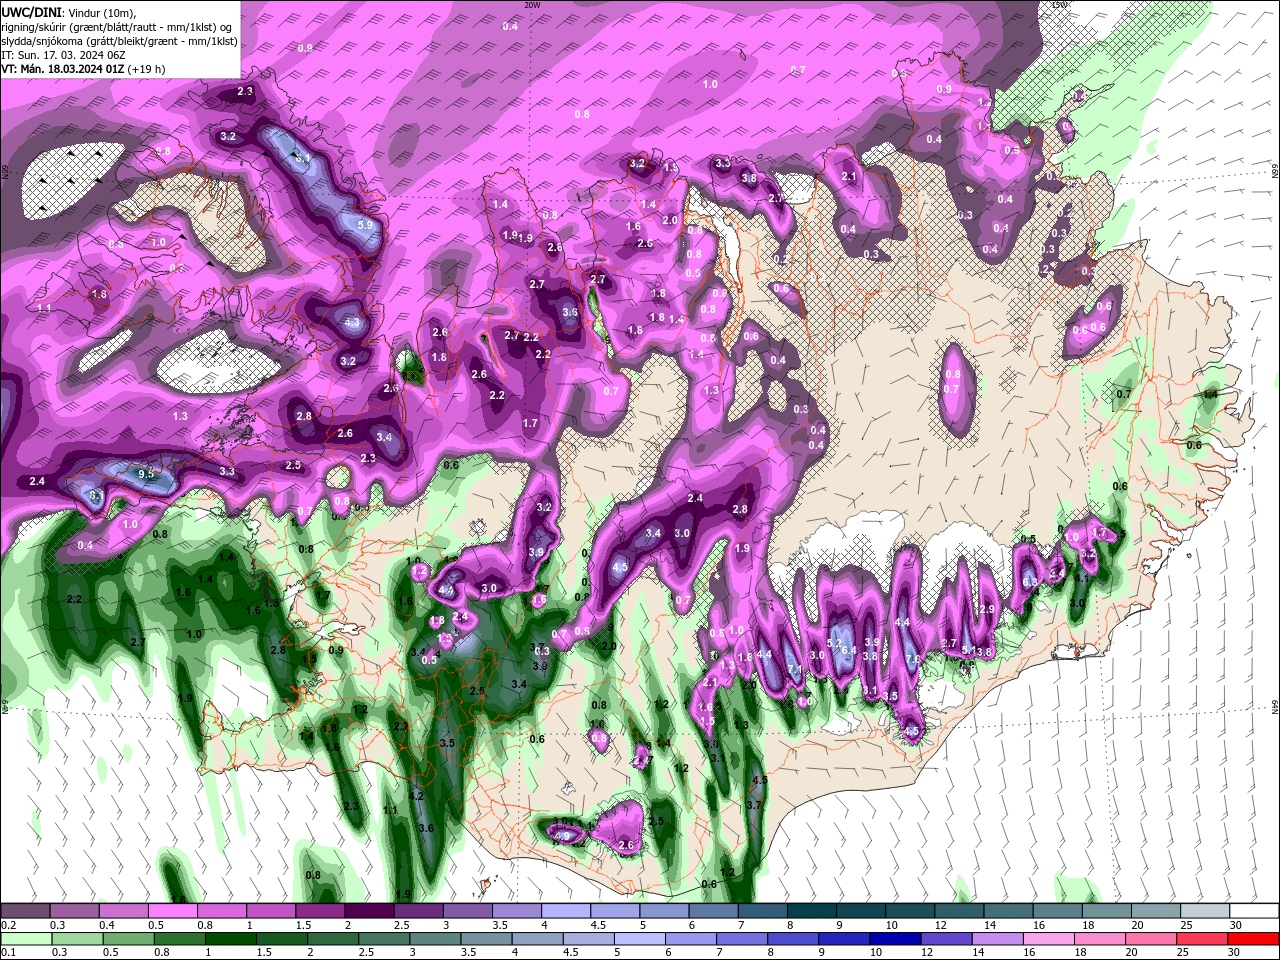Click the pink lower legend swatch for 16
Image resolution: width=1280 pixels, height=960 pixels.
pyautogui.click(x=1050, y=939)
